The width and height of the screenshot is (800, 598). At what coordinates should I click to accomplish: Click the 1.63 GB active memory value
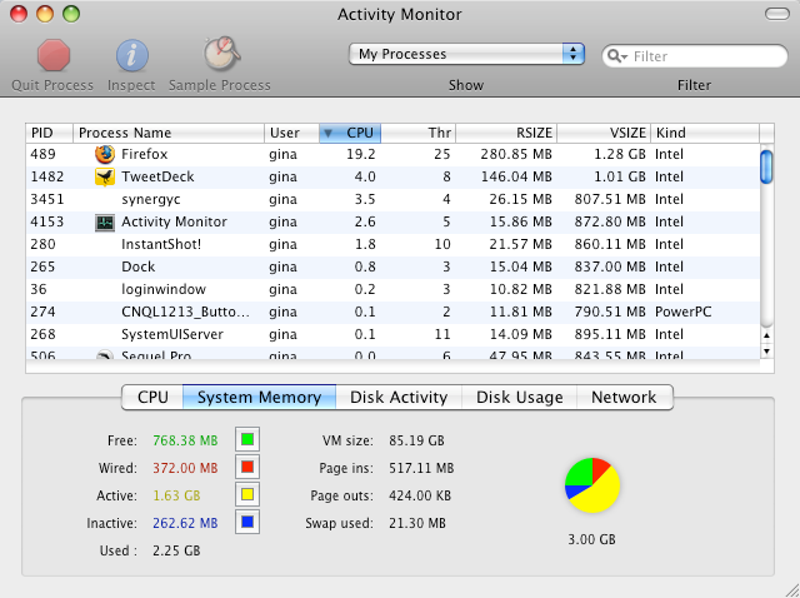[x=177, y=495]
